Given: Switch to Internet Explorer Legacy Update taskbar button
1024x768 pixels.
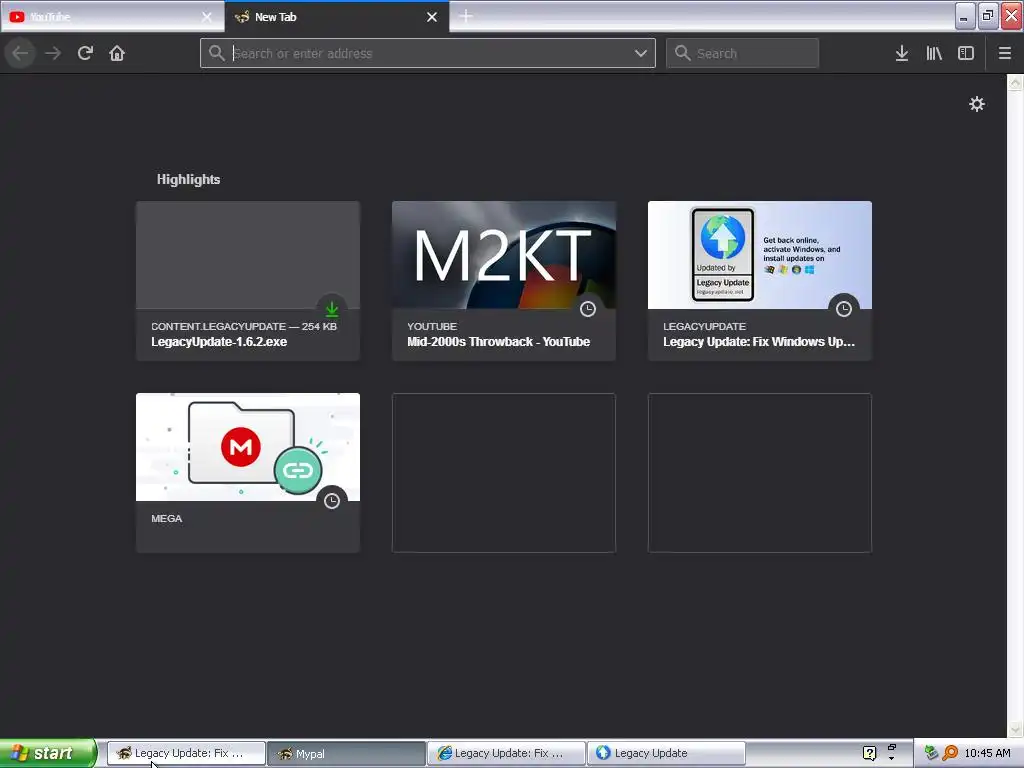Looking at the screenshot, I should click(x=506, y=753).
